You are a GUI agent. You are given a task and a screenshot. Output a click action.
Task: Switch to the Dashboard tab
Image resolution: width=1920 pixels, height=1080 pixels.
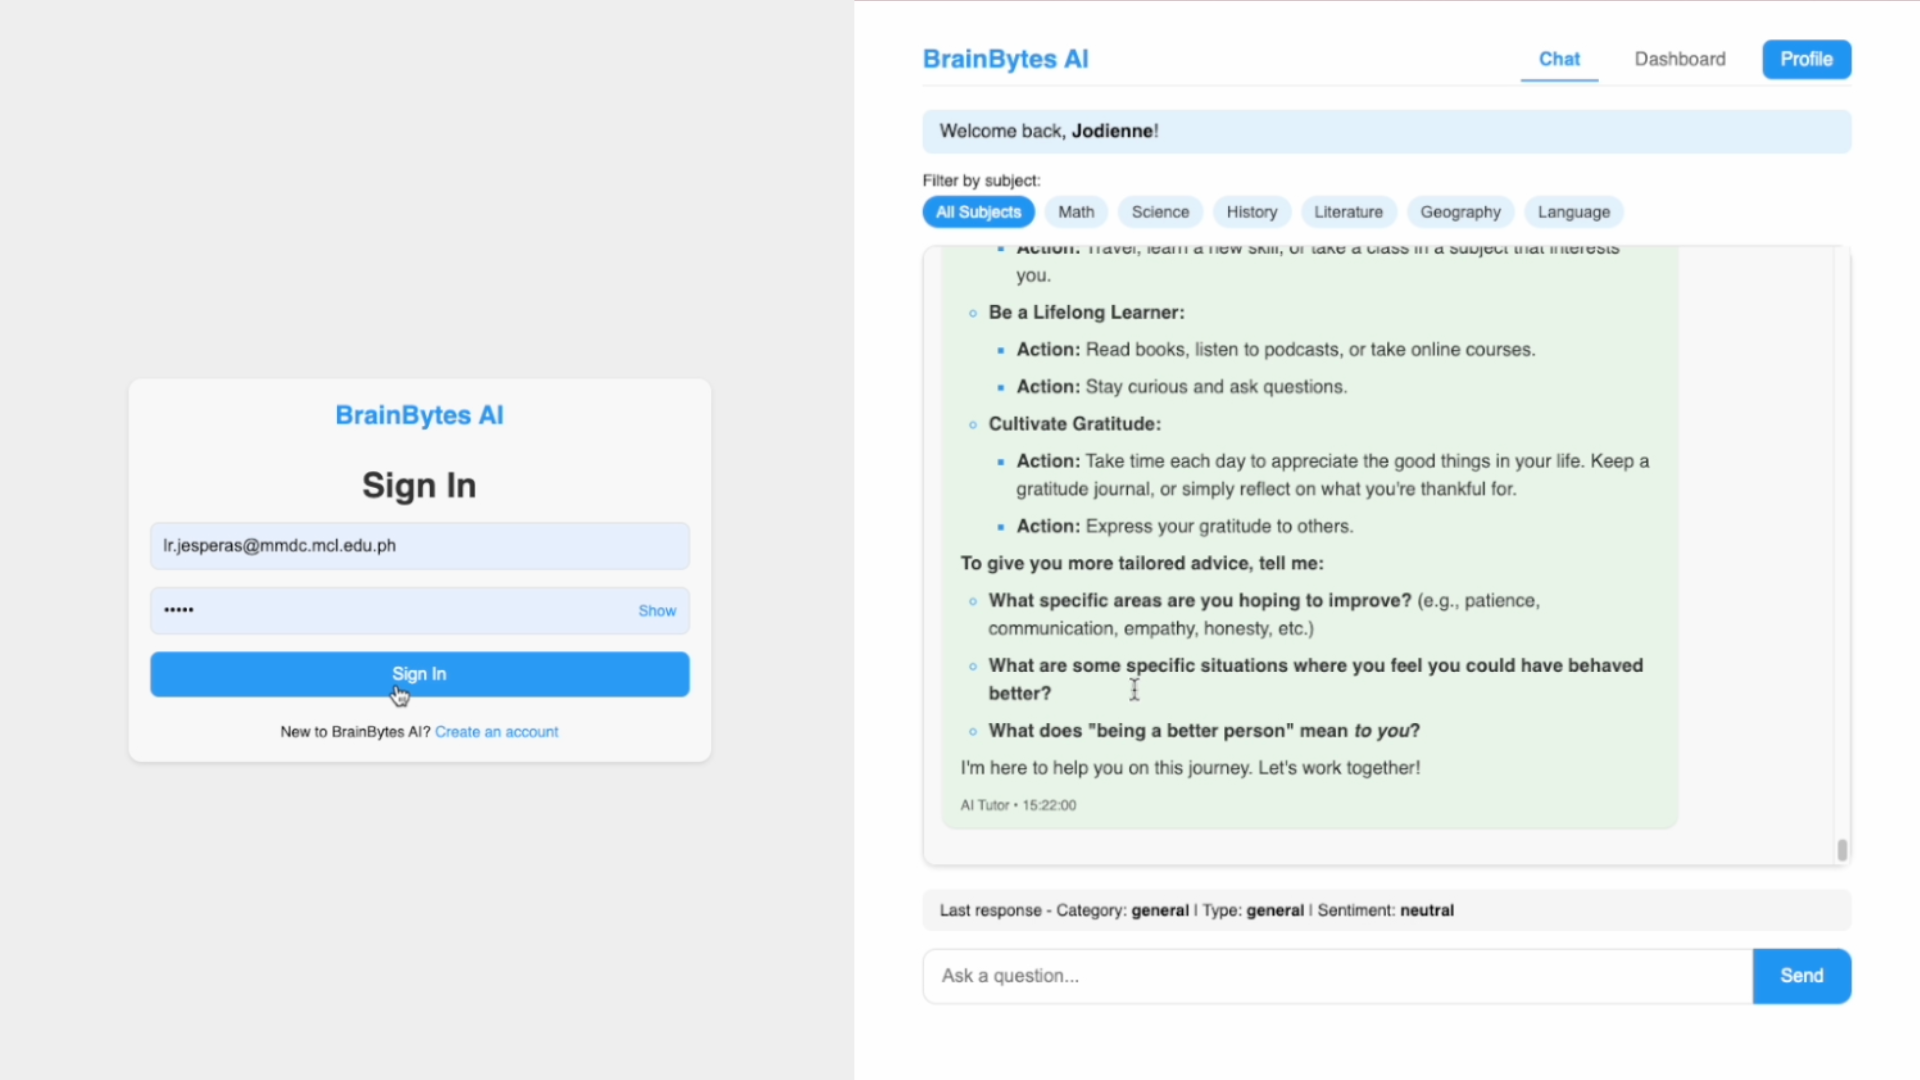click(1680, 59)
